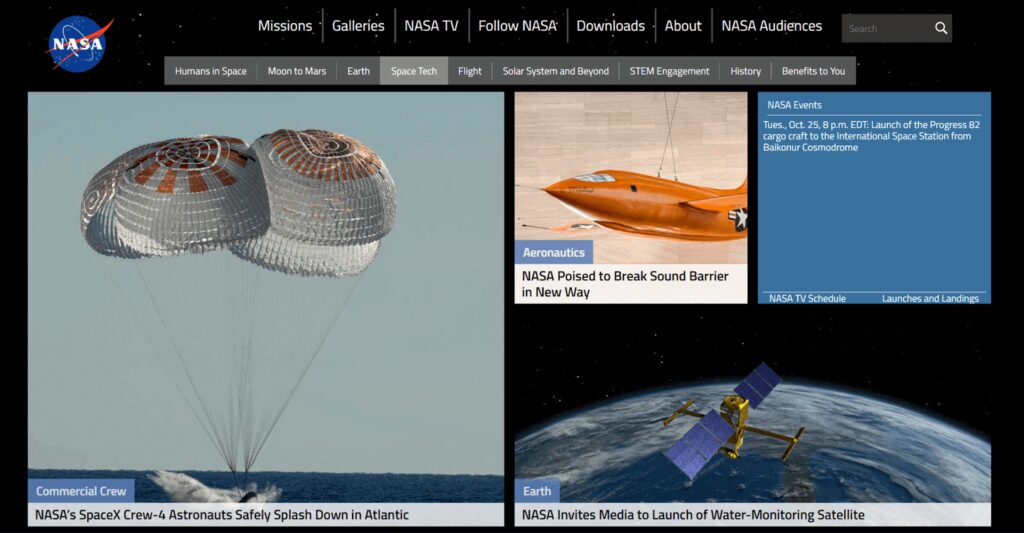Focus the Search input field

point(887,28)
